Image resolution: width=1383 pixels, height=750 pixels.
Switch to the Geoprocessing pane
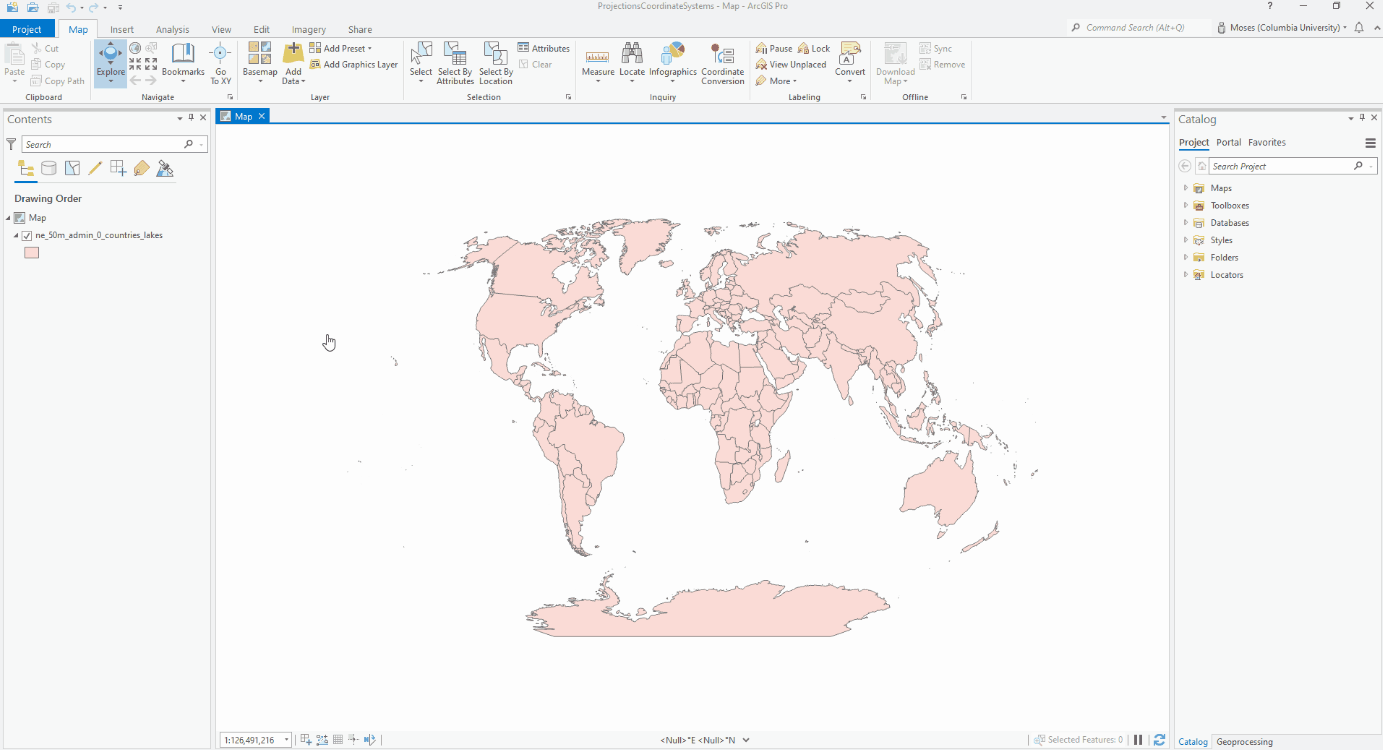pyautogui.click(x=1244, y=741)
